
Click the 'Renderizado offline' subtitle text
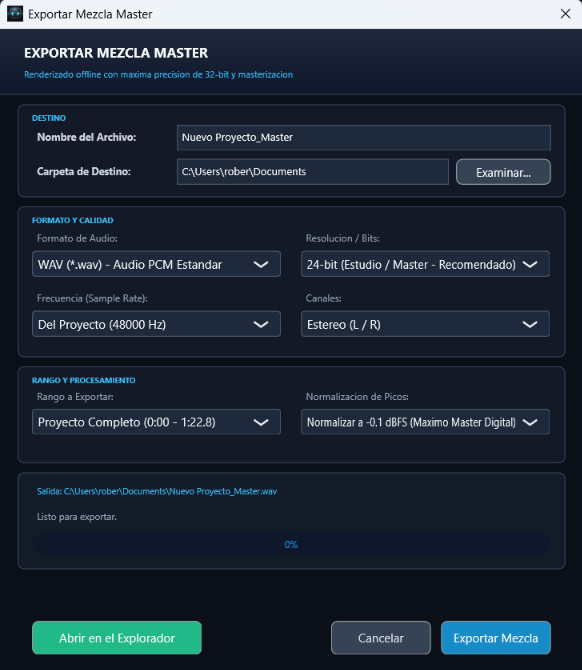tap(159, 75)
